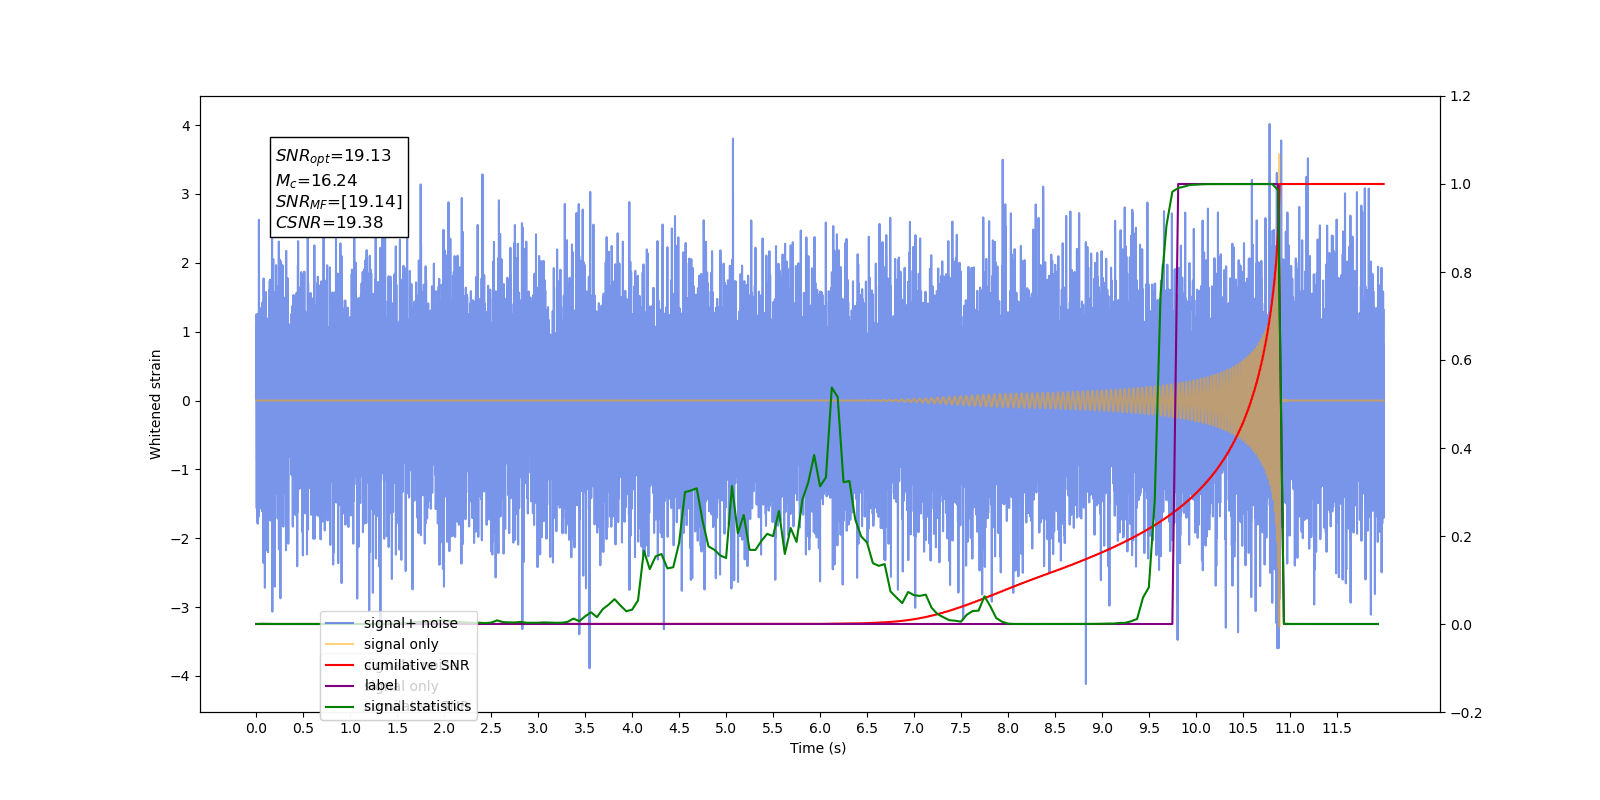1600x800 pixels.
Task: Click the left y-axis tick label 4
Action: point(186,126)
